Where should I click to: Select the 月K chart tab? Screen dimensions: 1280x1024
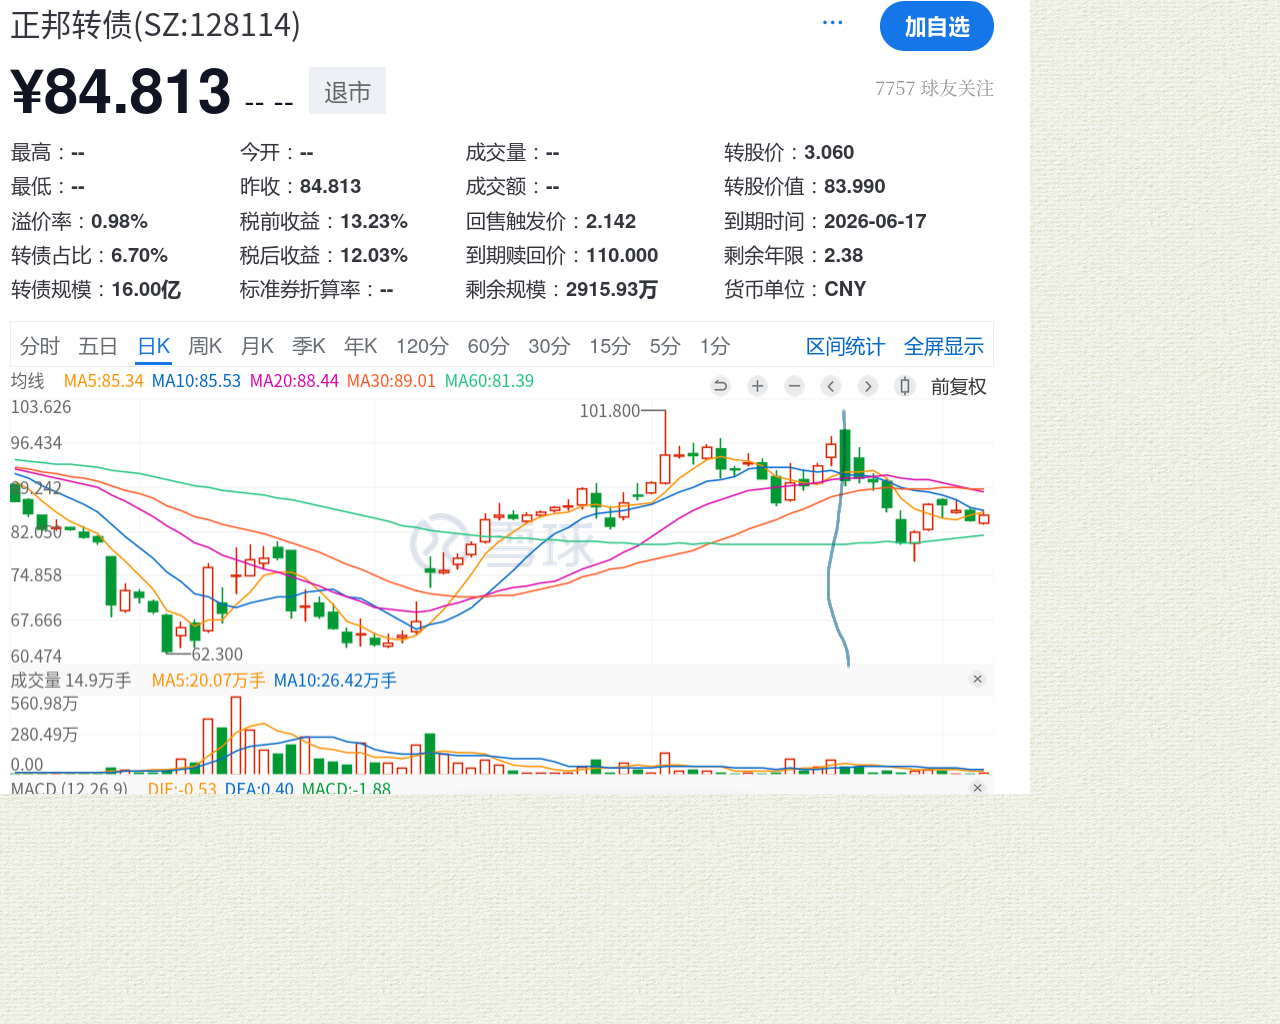pyautogui.click(x=257, y=346)
